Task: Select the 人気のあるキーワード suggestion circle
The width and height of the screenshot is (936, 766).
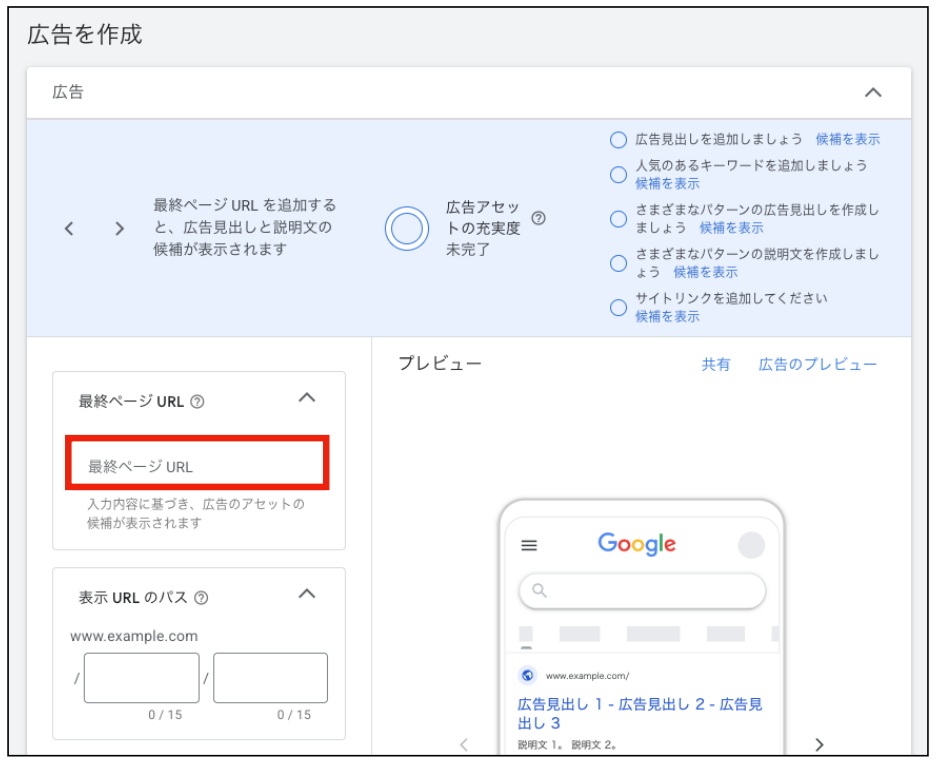Action: pos(618,175)
